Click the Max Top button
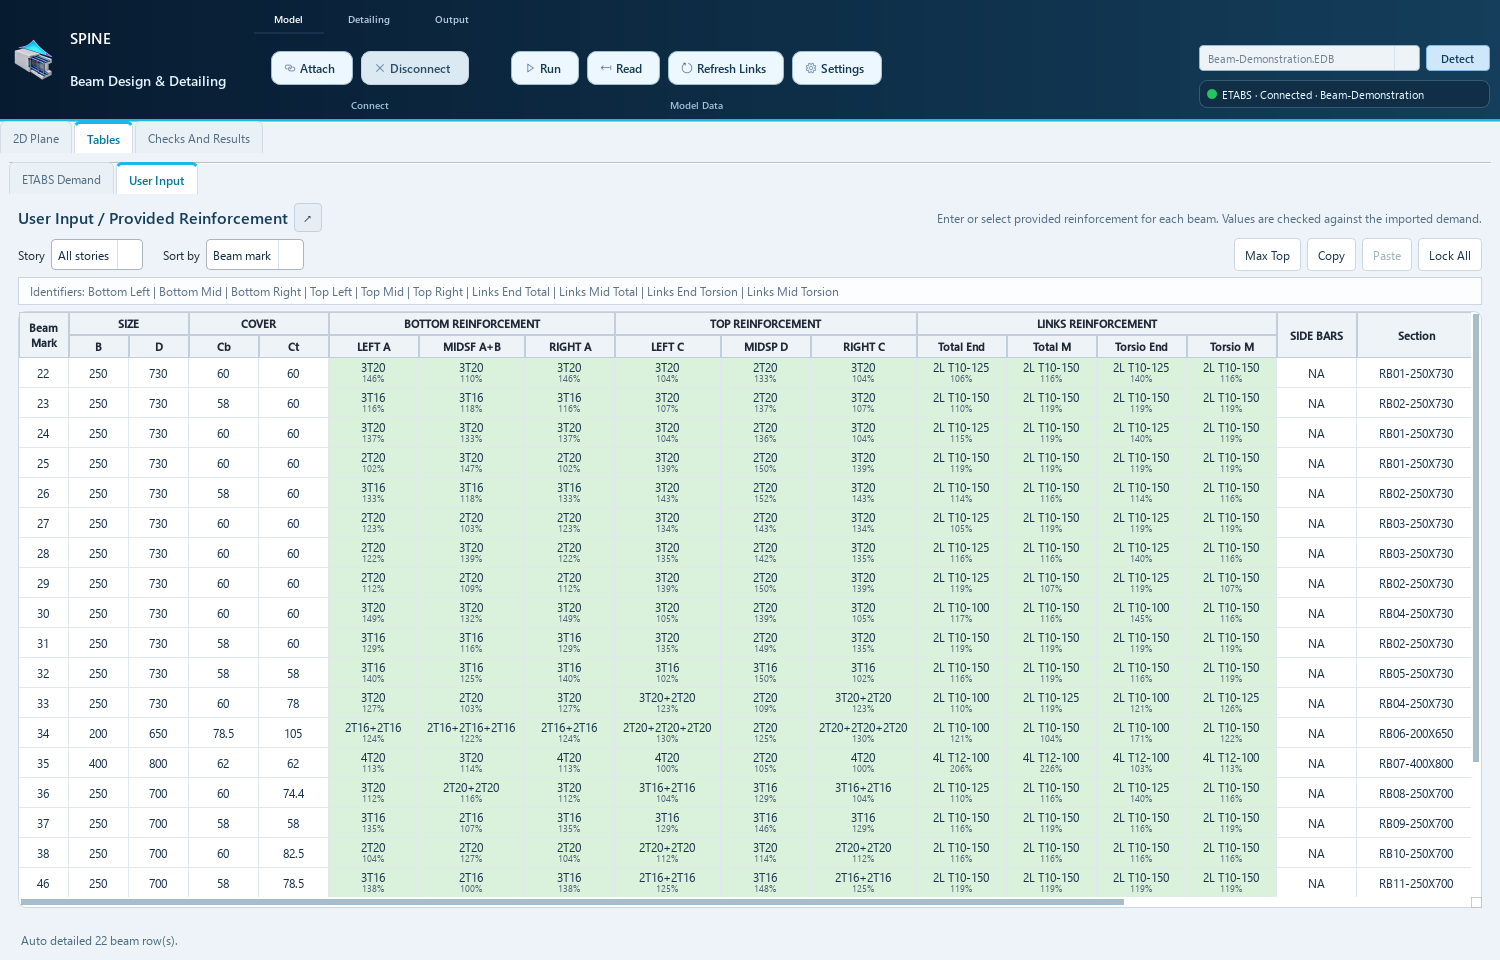Viewport: 1500px width, 960px height. tap(1267, 255)
